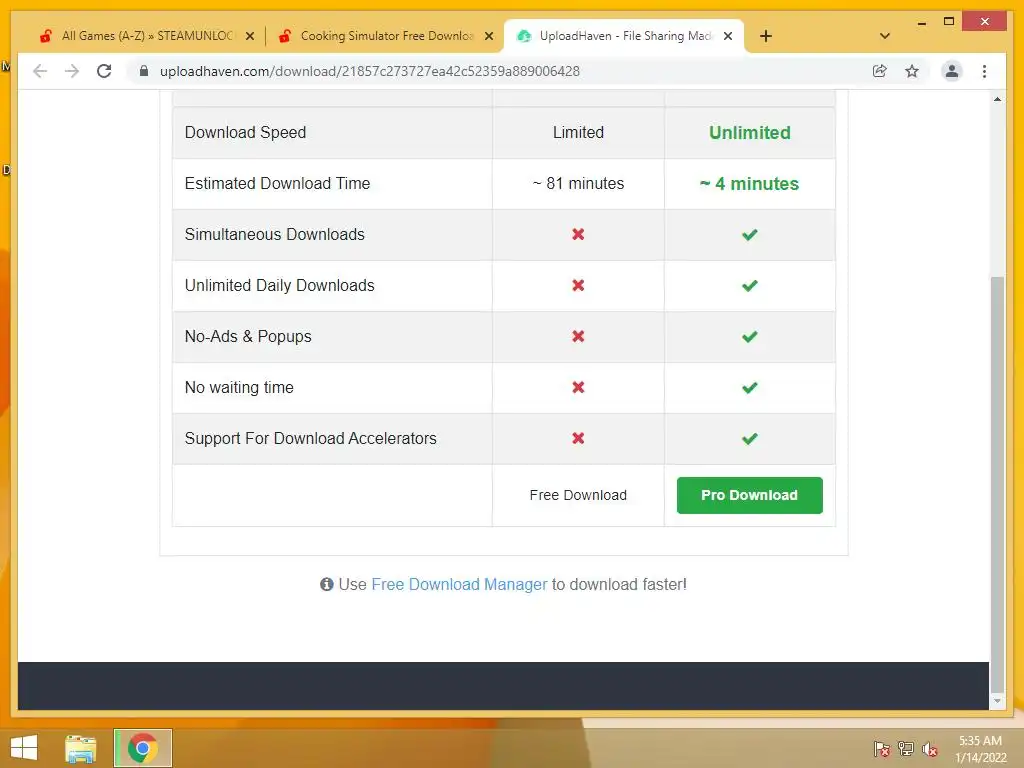This screenshot has width=1024, height=768.
Task: Click the 'Download Speed' label
Action: coord(246,133)
